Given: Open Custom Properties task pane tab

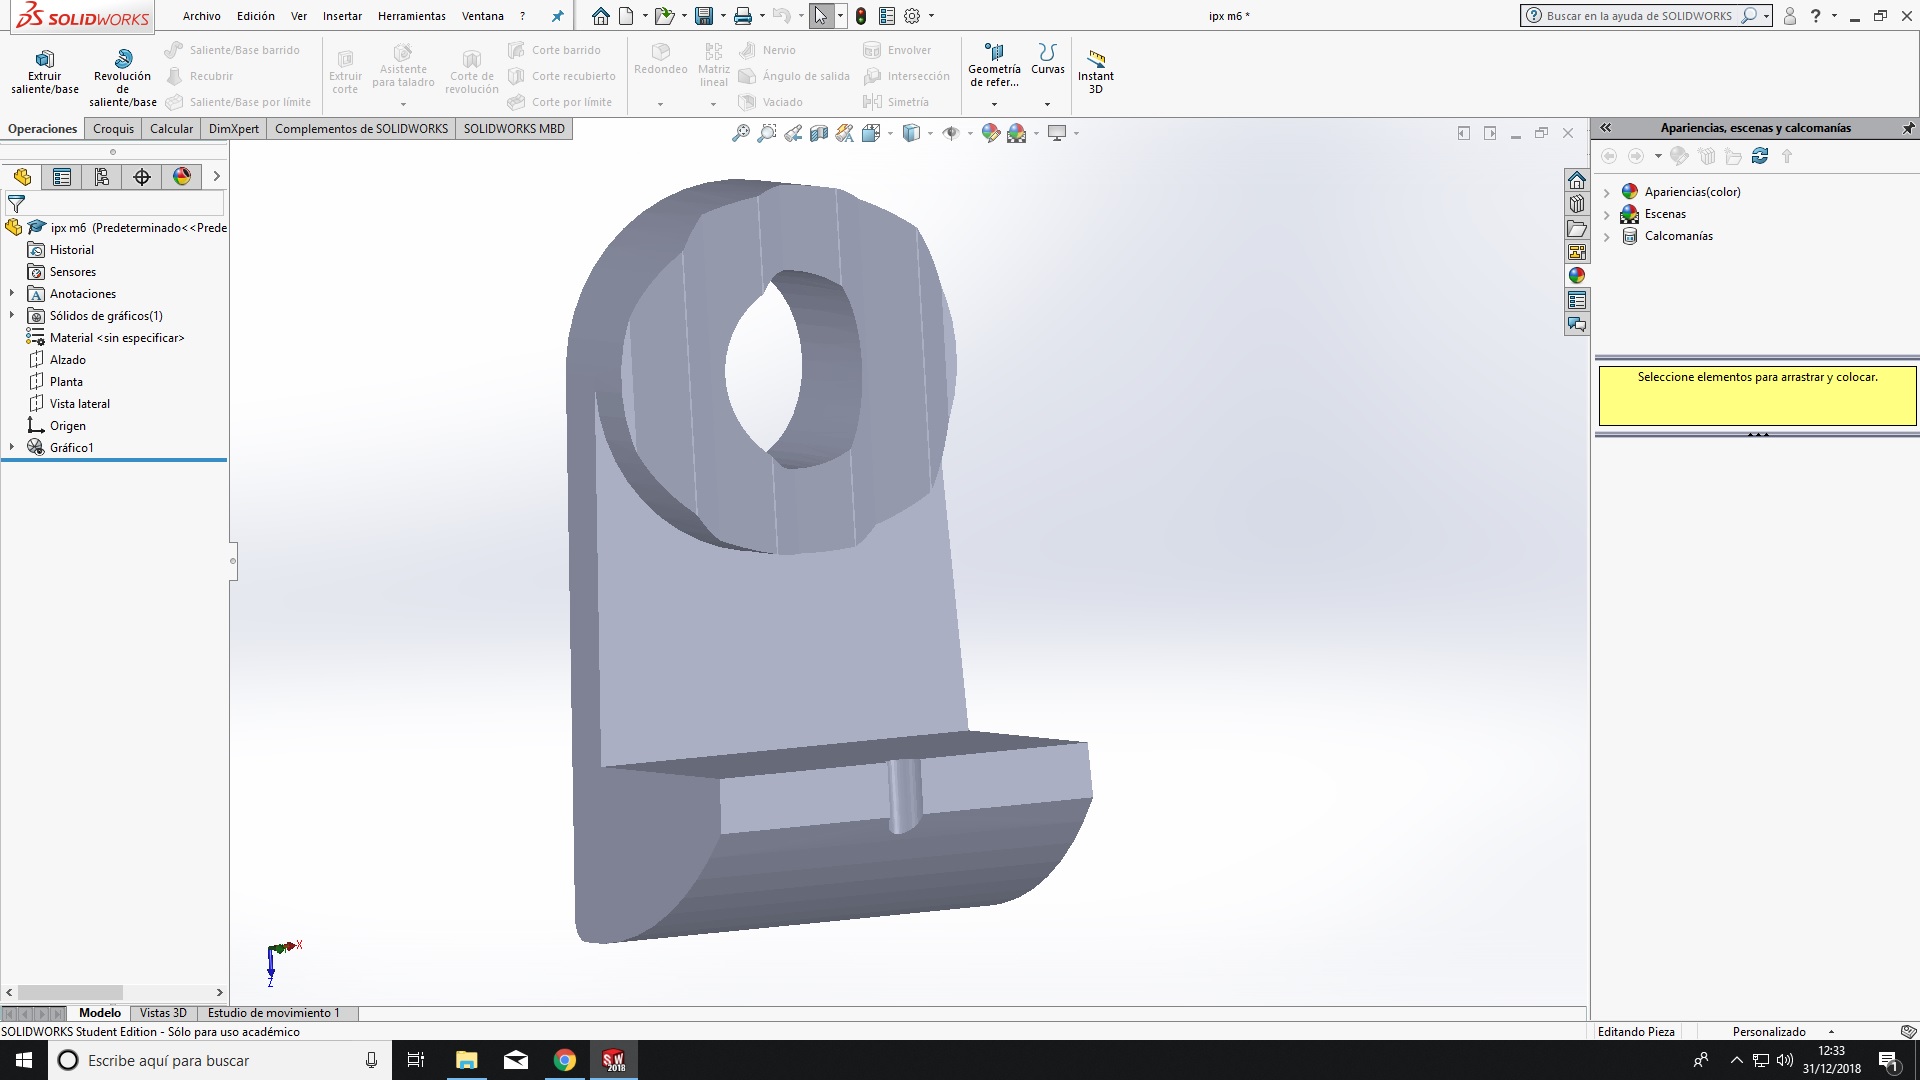Looking at the screenshot, I should (1577, 300).
